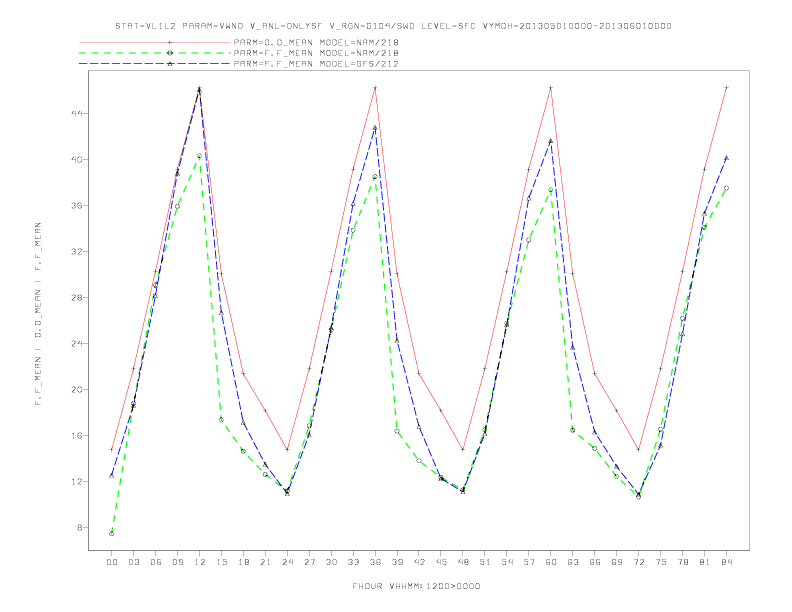Click the chart title starting with STAT=VL1L2

393,26
